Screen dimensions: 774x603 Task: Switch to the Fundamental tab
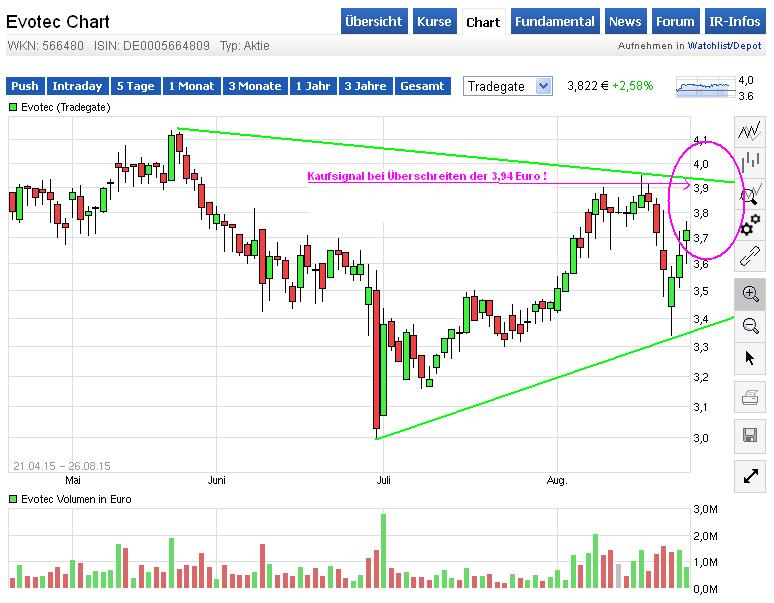pos(555,22)
